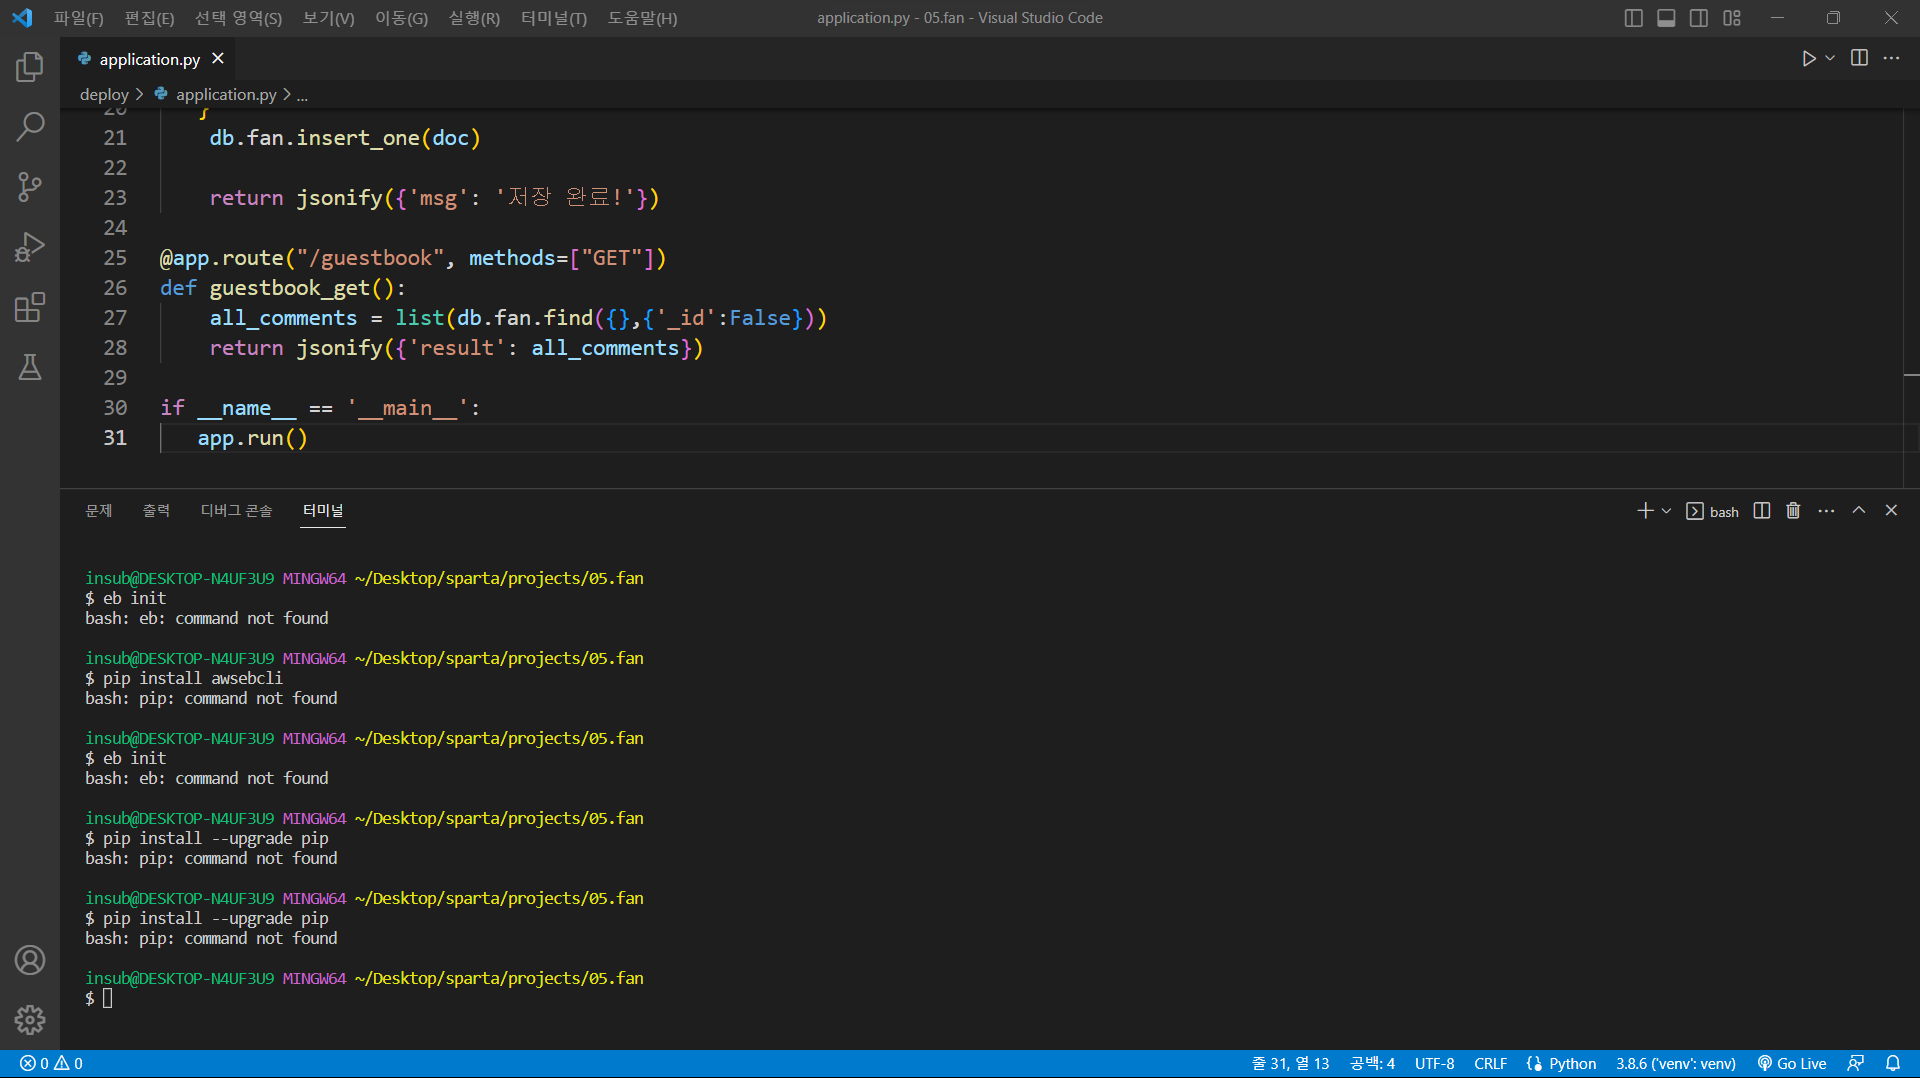Change the CRLF end of line sequence
This screenshot has height=1078, width=1920.
point(1490,1064)
